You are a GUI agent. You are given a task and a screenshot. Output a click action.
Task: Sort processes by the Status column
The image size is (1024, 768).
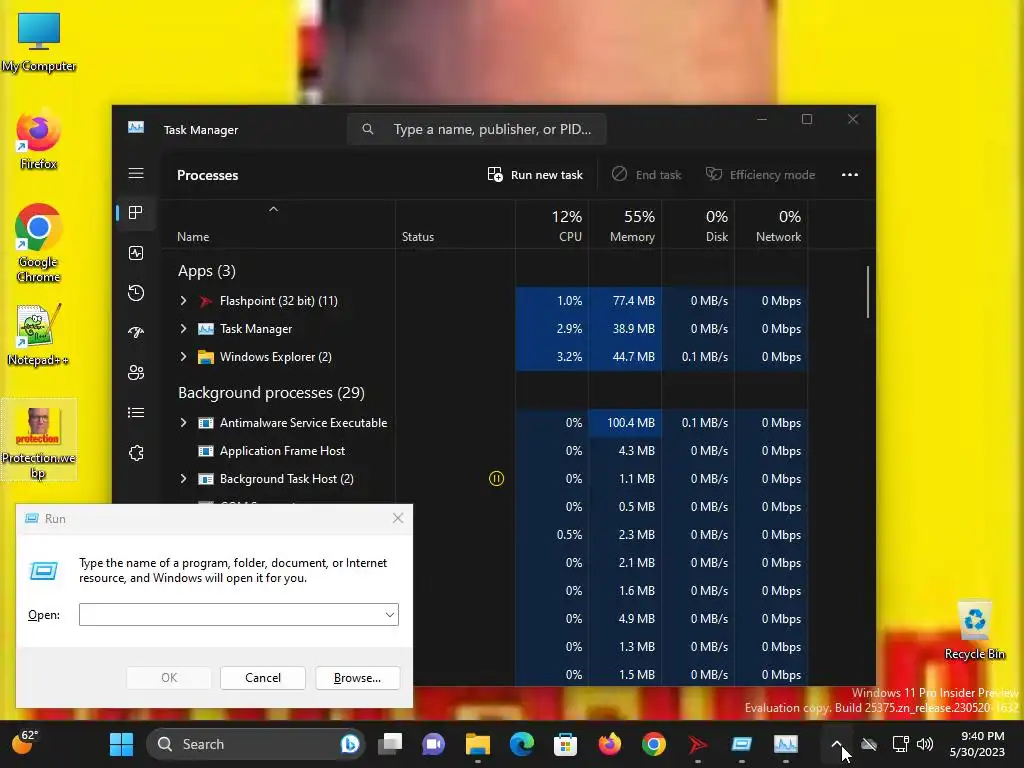coord(455,225)
